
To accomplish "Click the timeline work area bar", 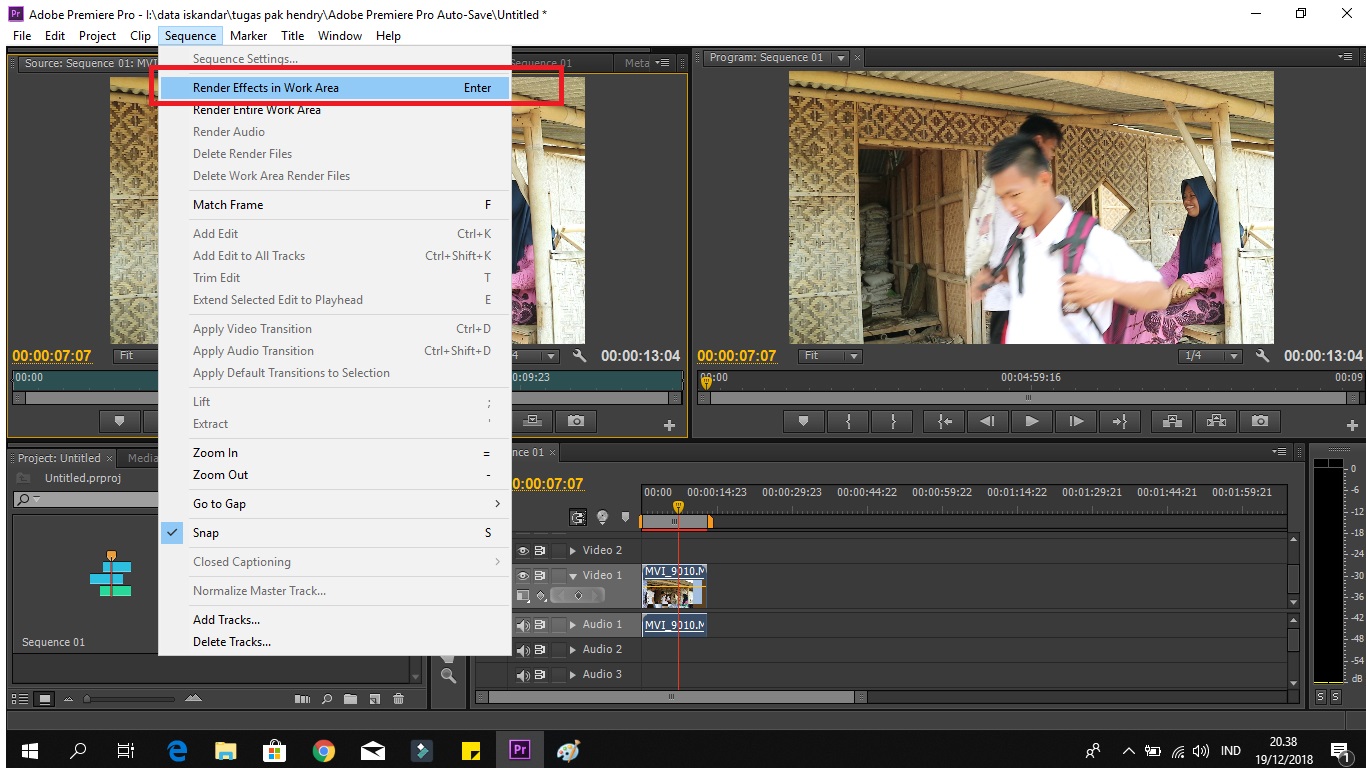I will 675,522.
